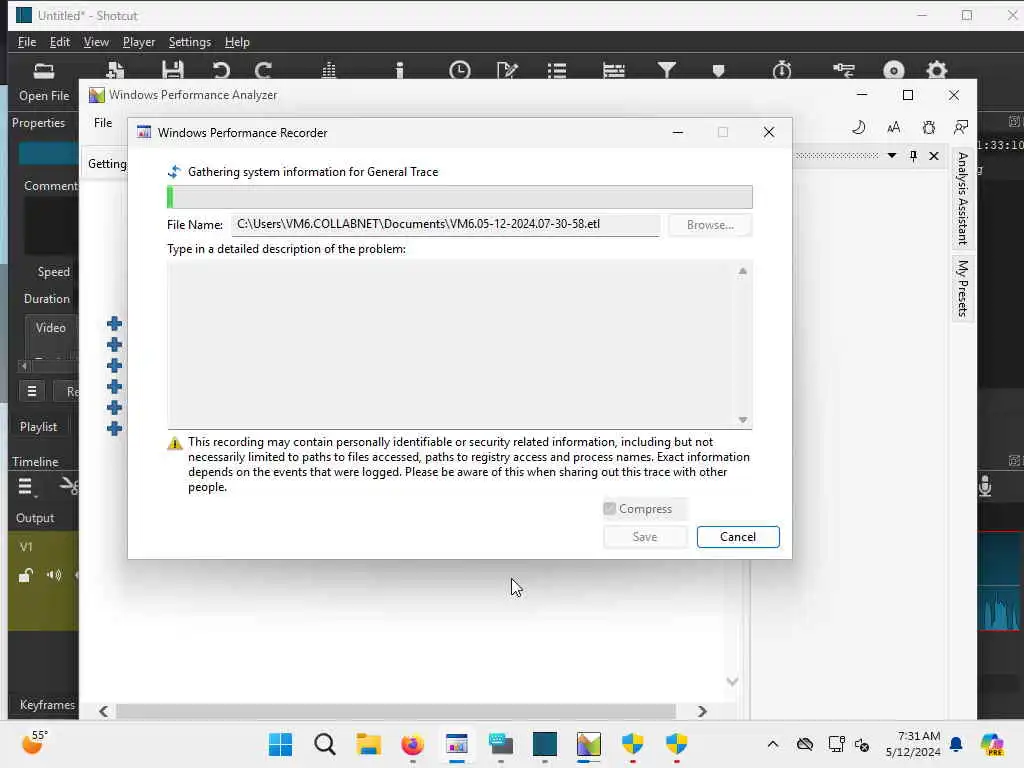Expand the sixth plus item in Getting Started
The height and width of the screenshot is (768, 1024).
coord(114,428)
